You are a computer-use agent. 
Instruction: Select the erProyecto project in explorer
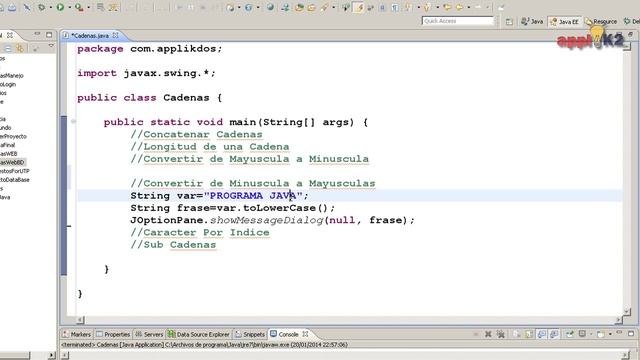pyautogui.click(x=13, y=136)
